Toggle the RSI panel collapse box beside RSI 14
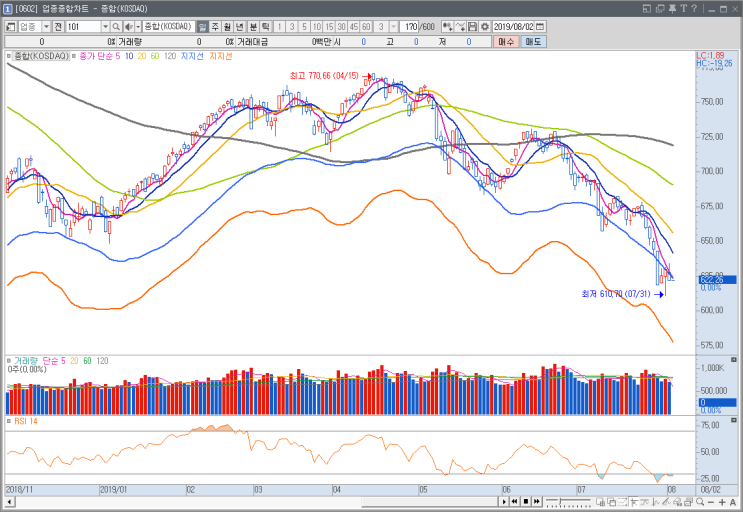The width and height of the screenshot is (743, 512). point(9,421)
